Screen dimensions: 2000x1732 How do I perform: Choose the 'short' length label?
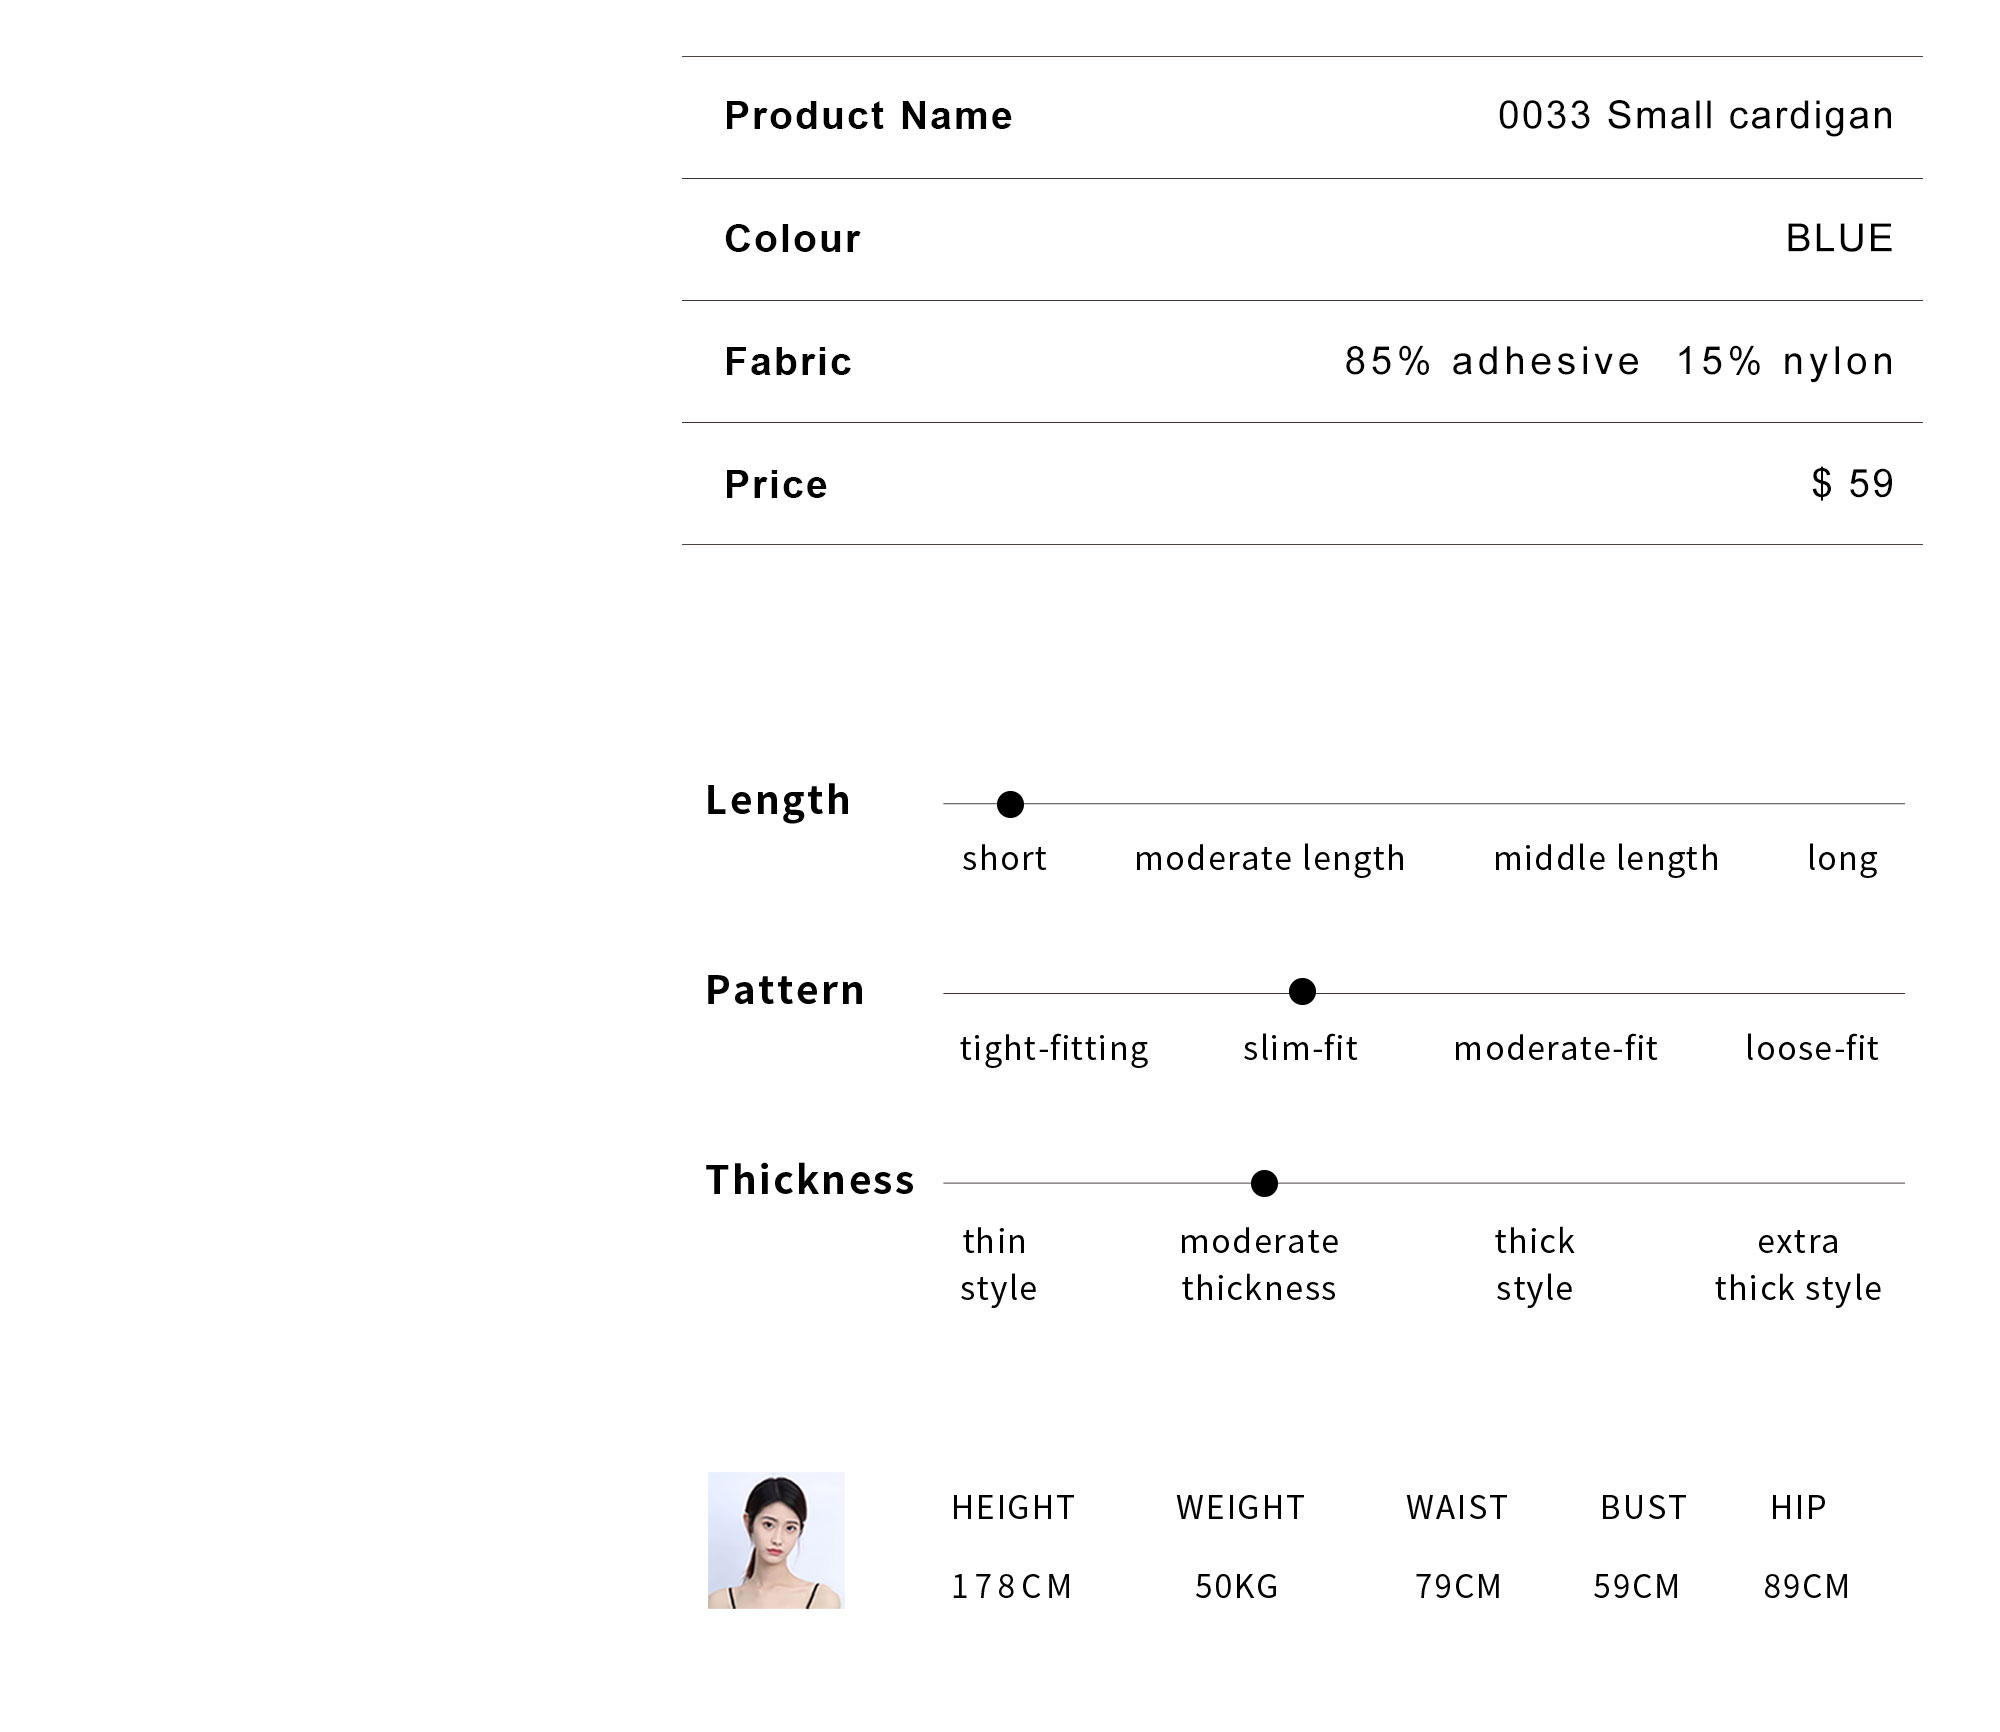coord(1004,858)
